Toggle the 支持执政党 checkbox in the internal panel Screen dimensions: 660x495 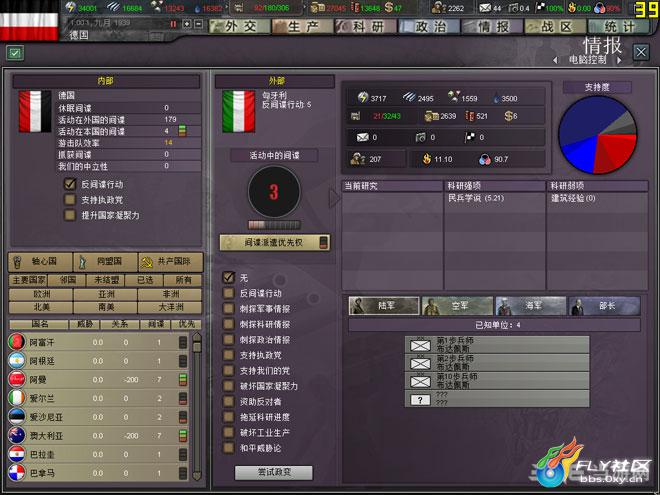[x=70, y=200]
